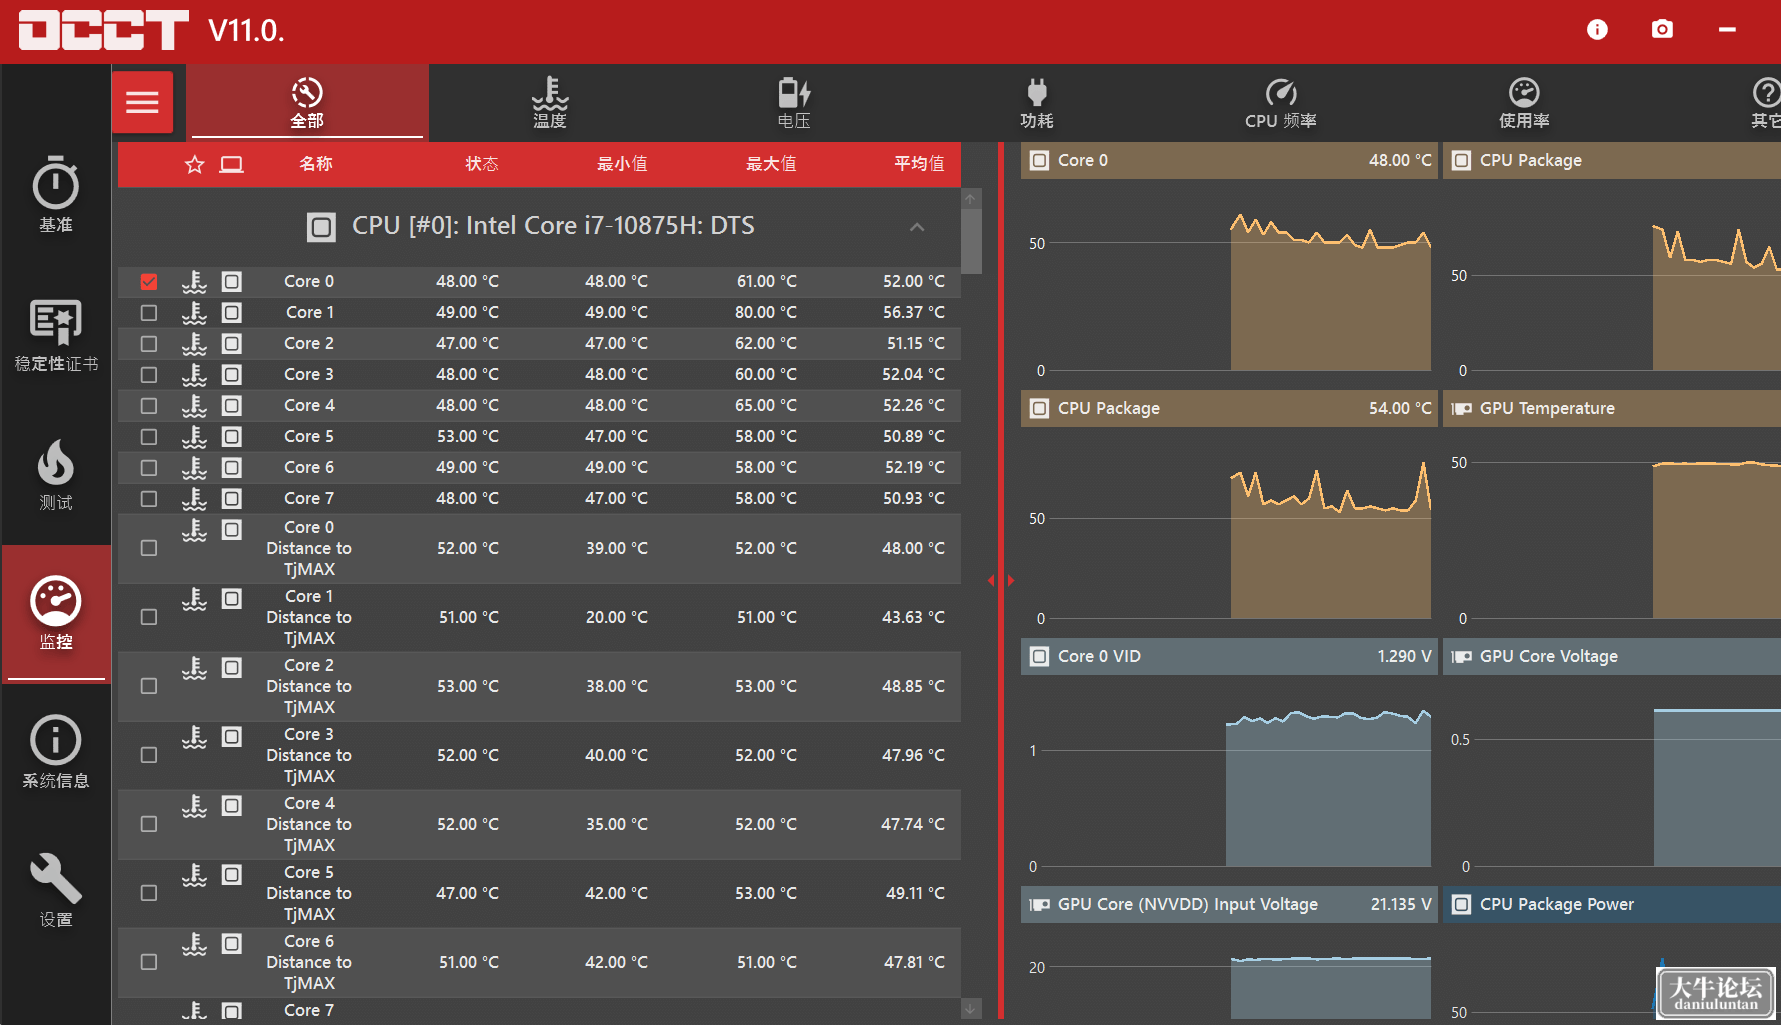Switch to the 全部 tab
Screen dimensions: 1781x1025
coord(307,102)
